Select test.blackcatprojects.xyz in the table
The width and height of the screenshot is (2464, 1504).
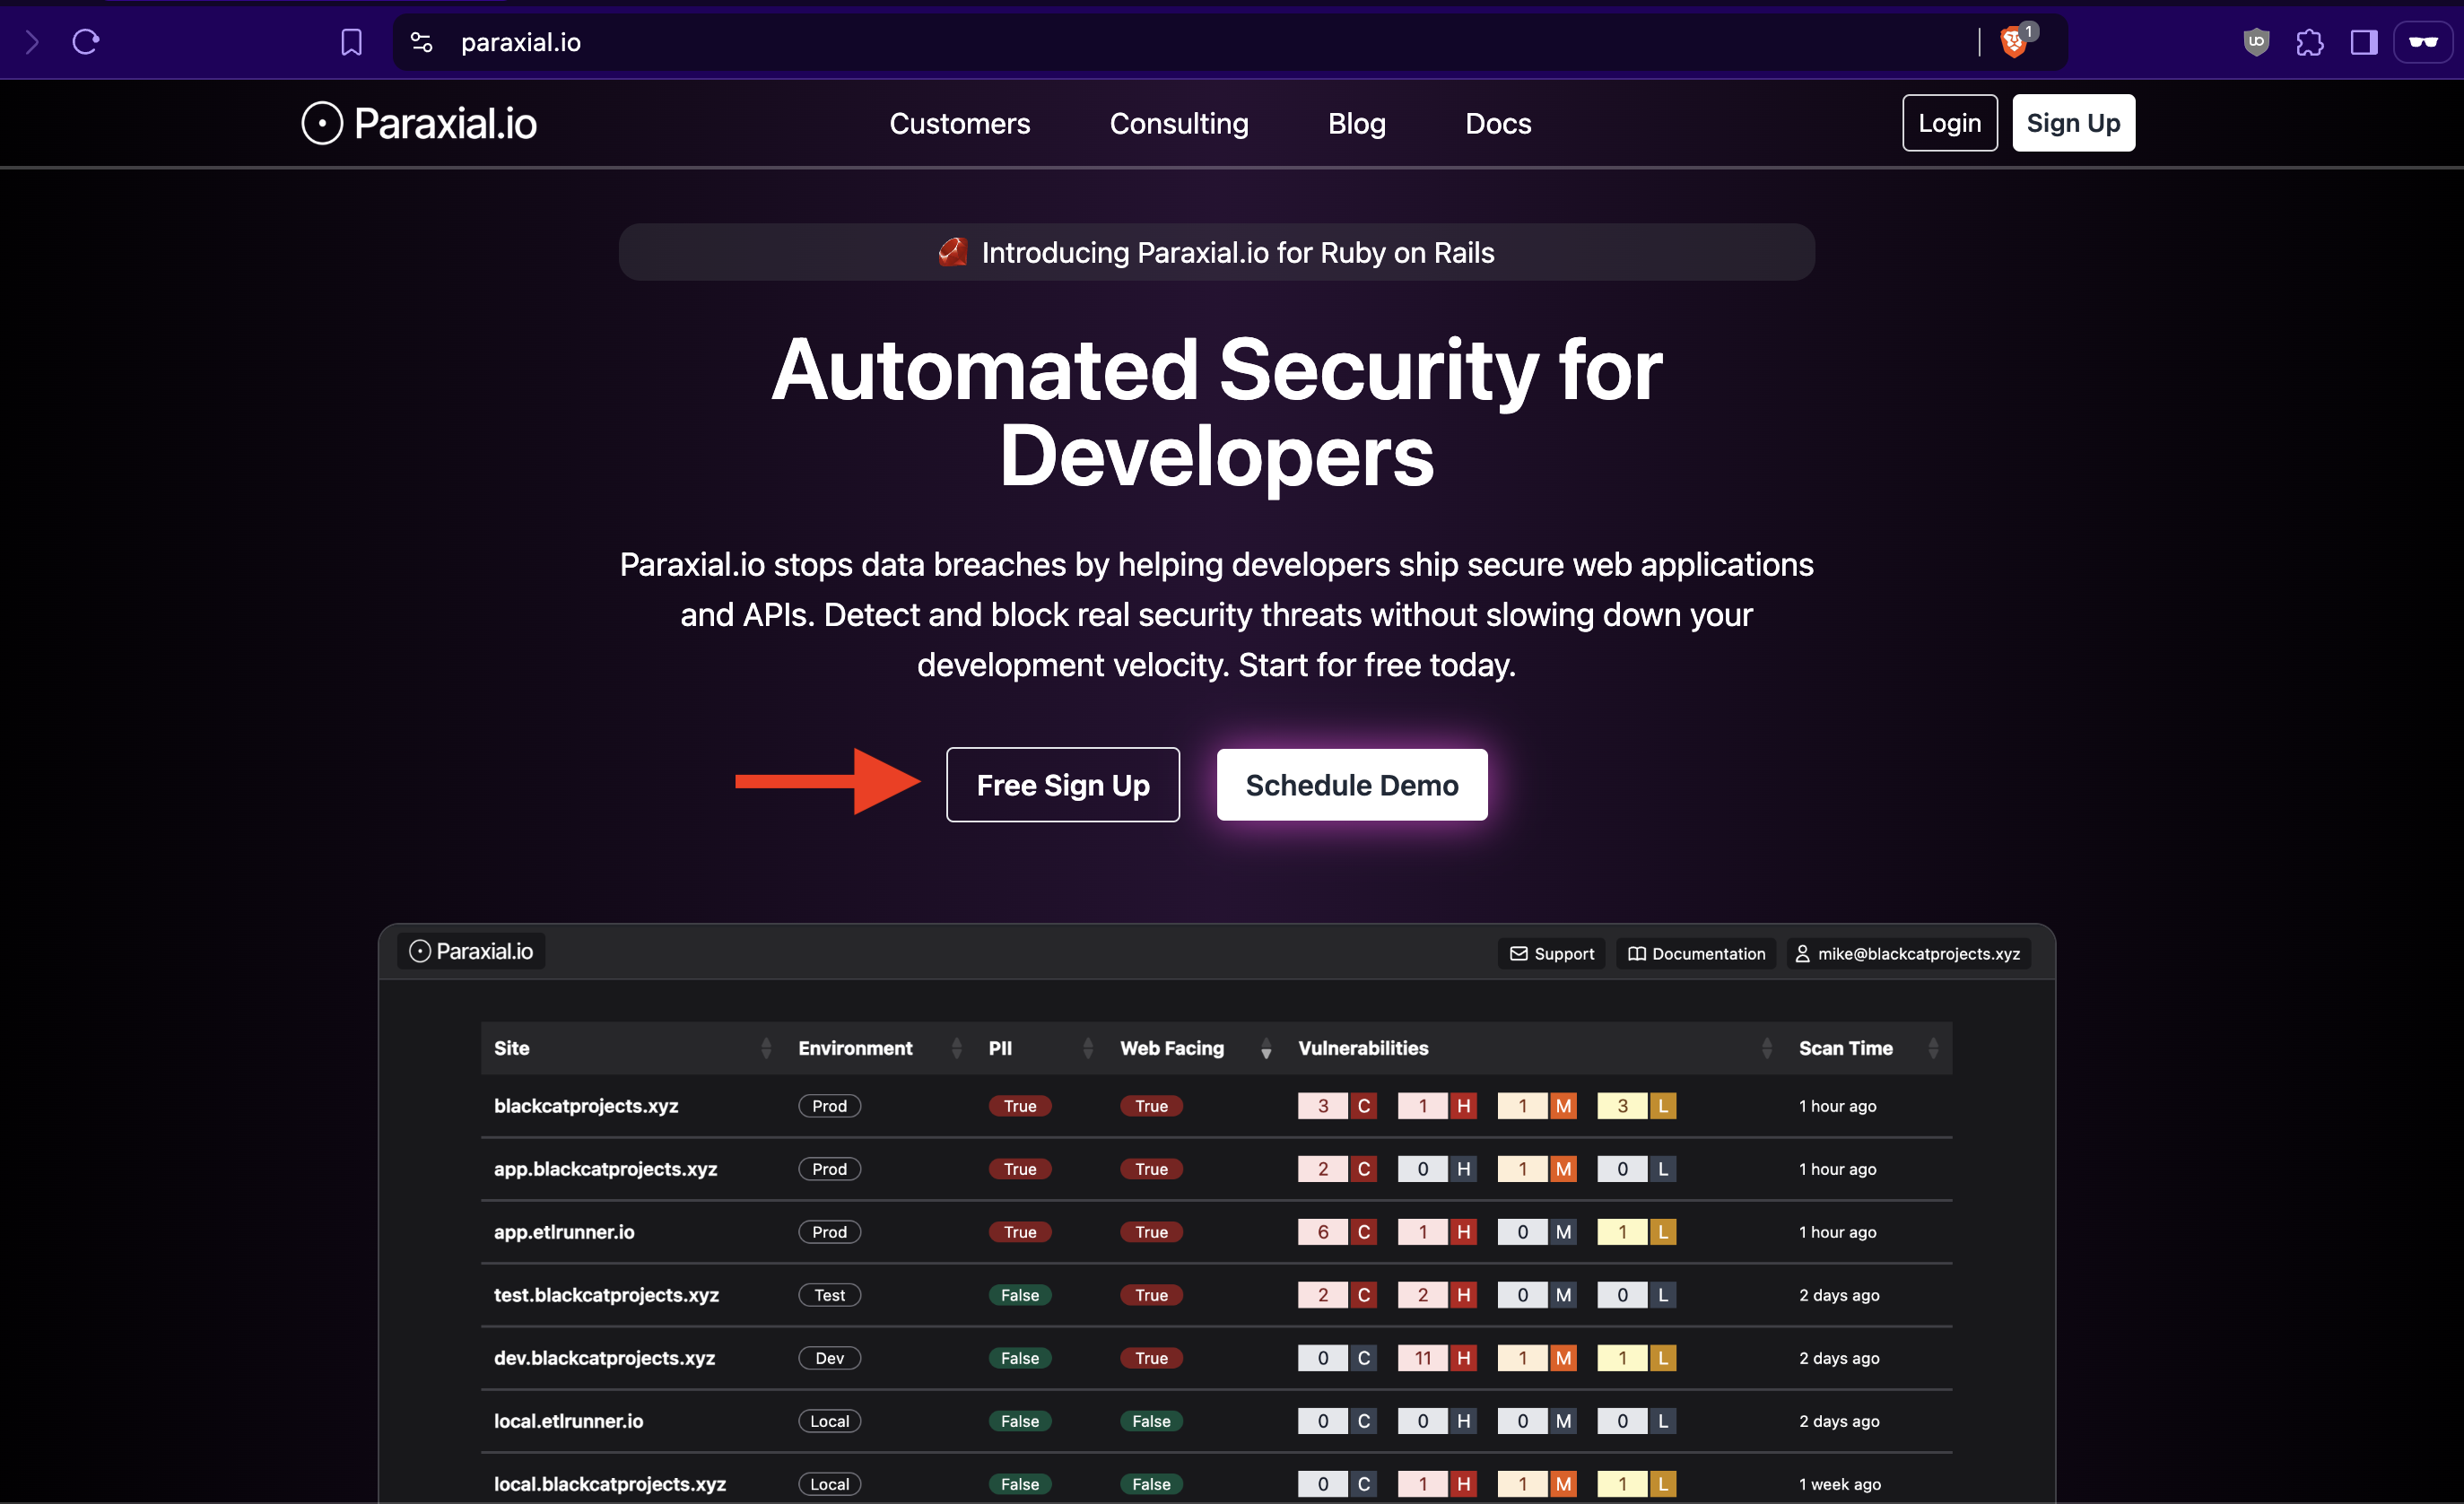(x=606, y=1295)
